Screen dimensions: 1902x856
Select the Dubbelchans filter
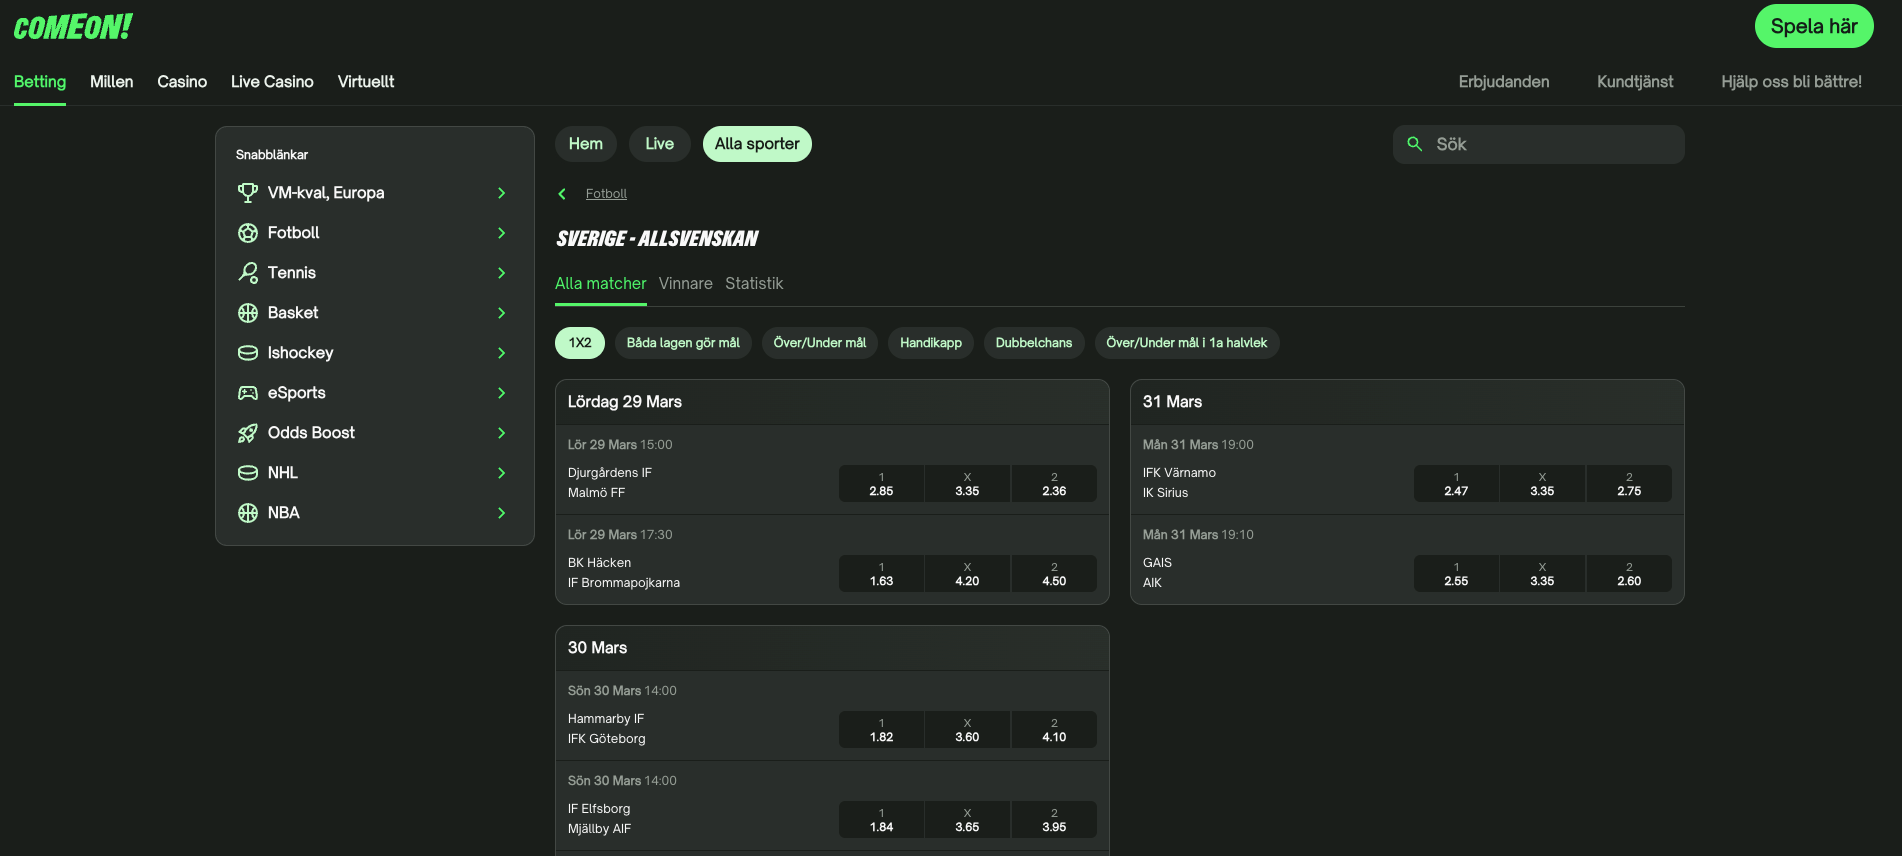1034,343
